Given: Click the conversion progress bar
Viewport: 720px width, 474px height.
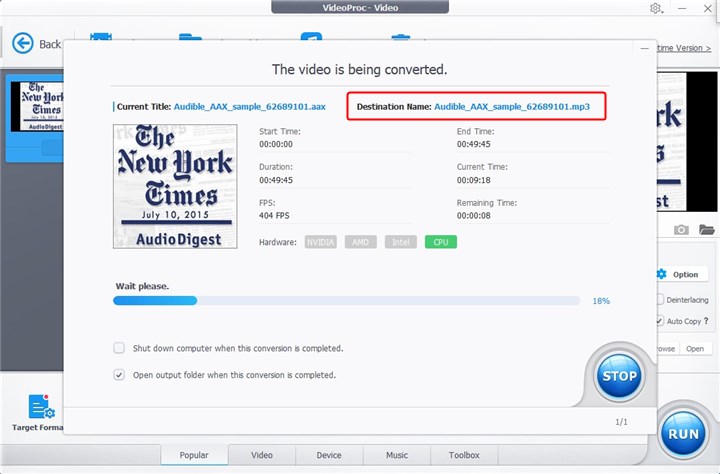Looking at the screenshot, I should click(347, 301).
